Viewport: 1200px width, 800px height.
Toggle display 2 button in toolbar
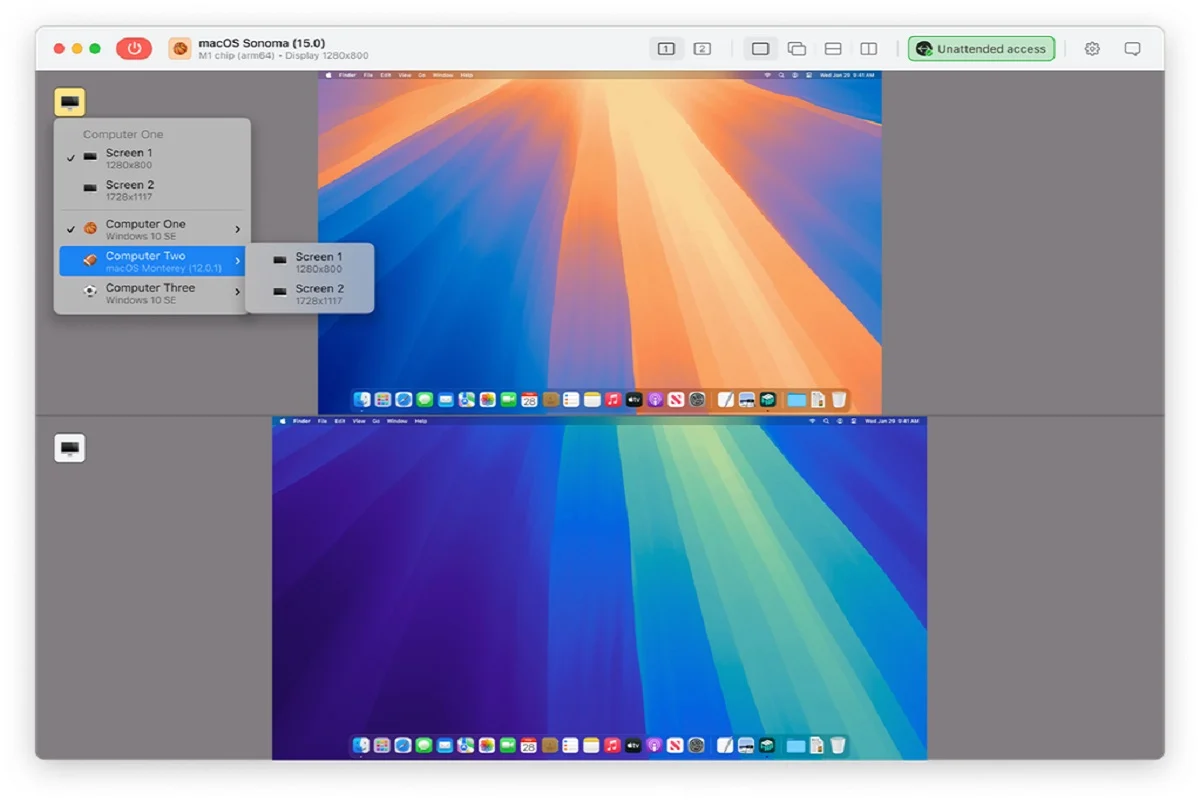(x=702, y=48)
